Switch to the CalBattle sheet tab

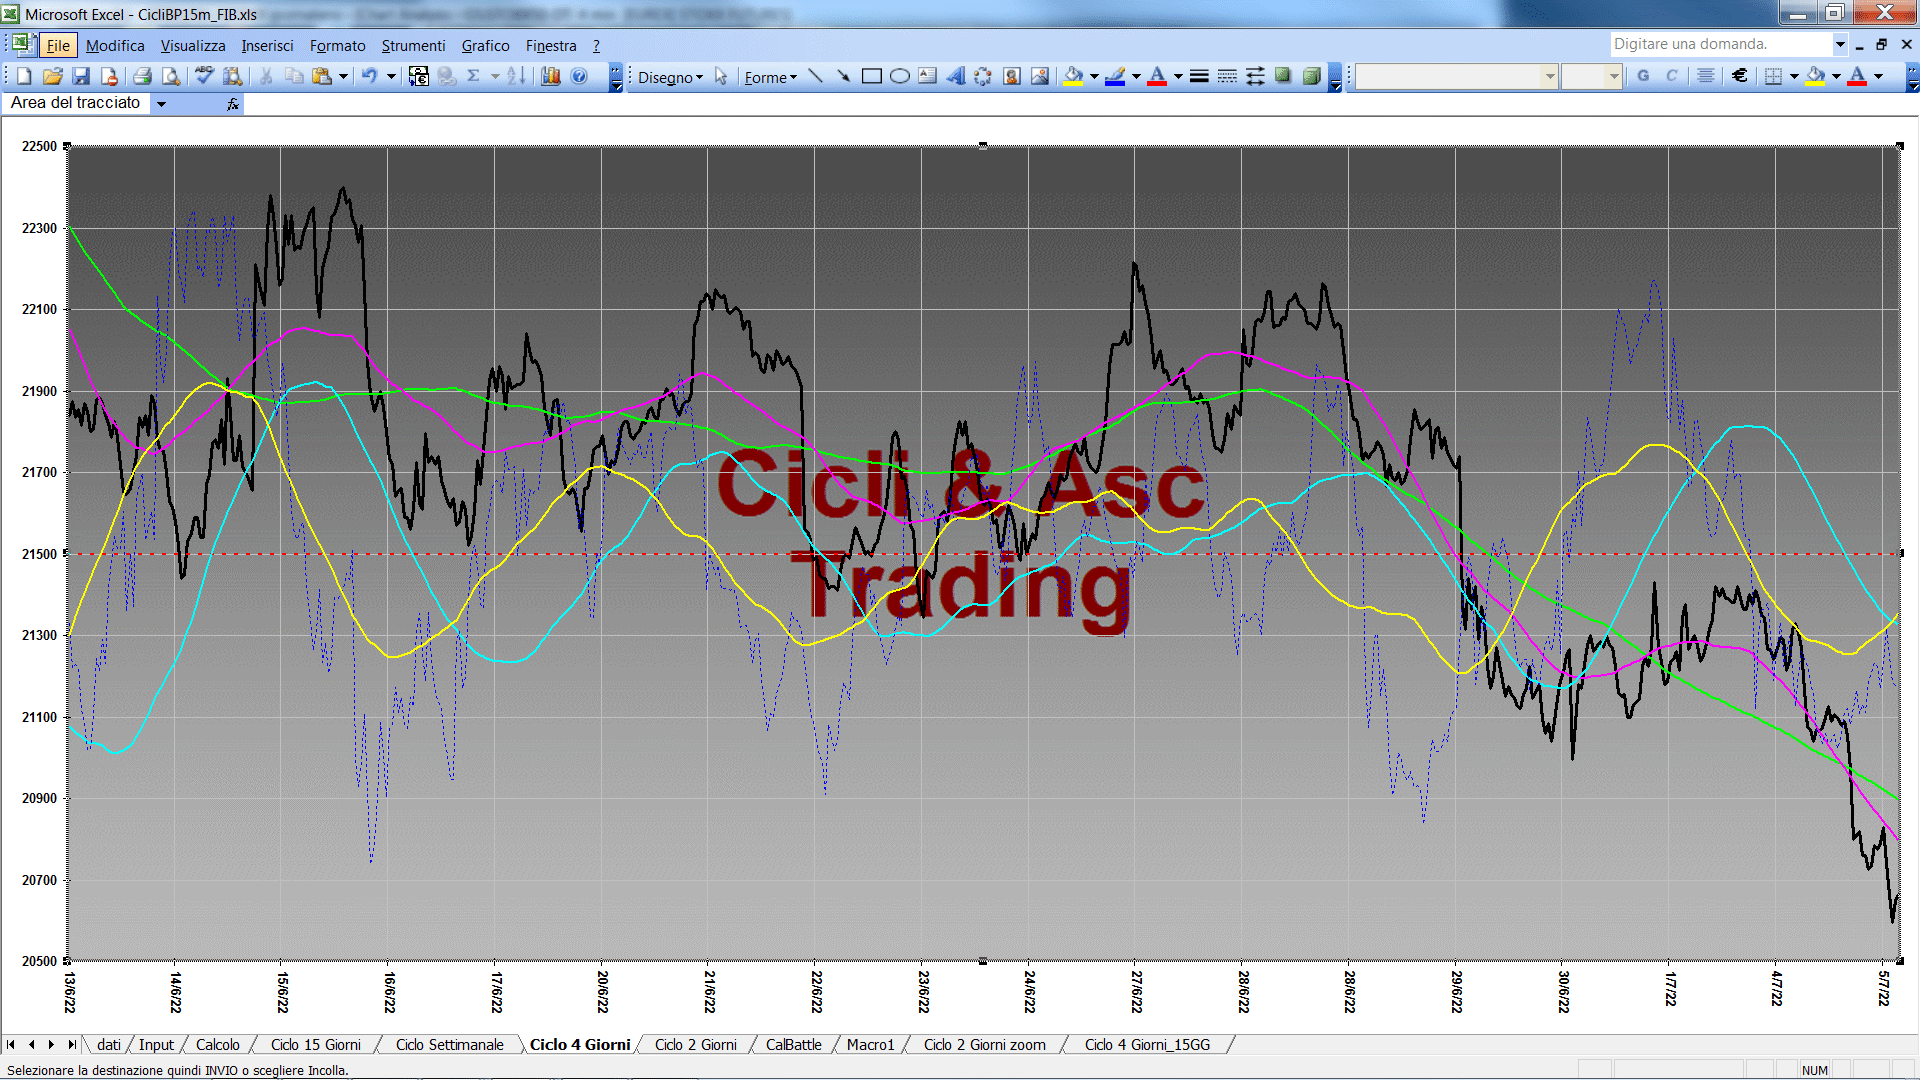(x=793, y=1045)
